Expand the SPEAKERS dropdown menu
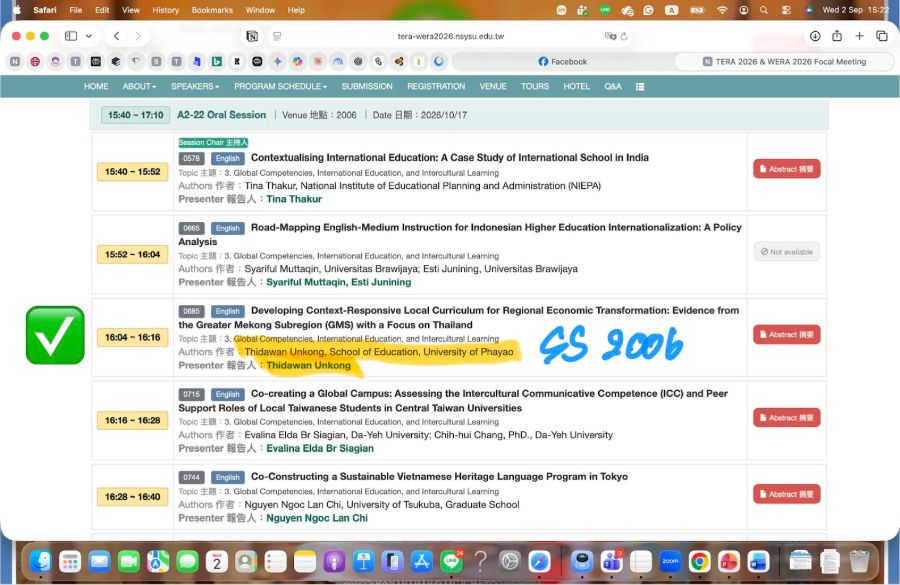Screen dimensions: 900x585 pyautogui.click(x=195, y=86)
